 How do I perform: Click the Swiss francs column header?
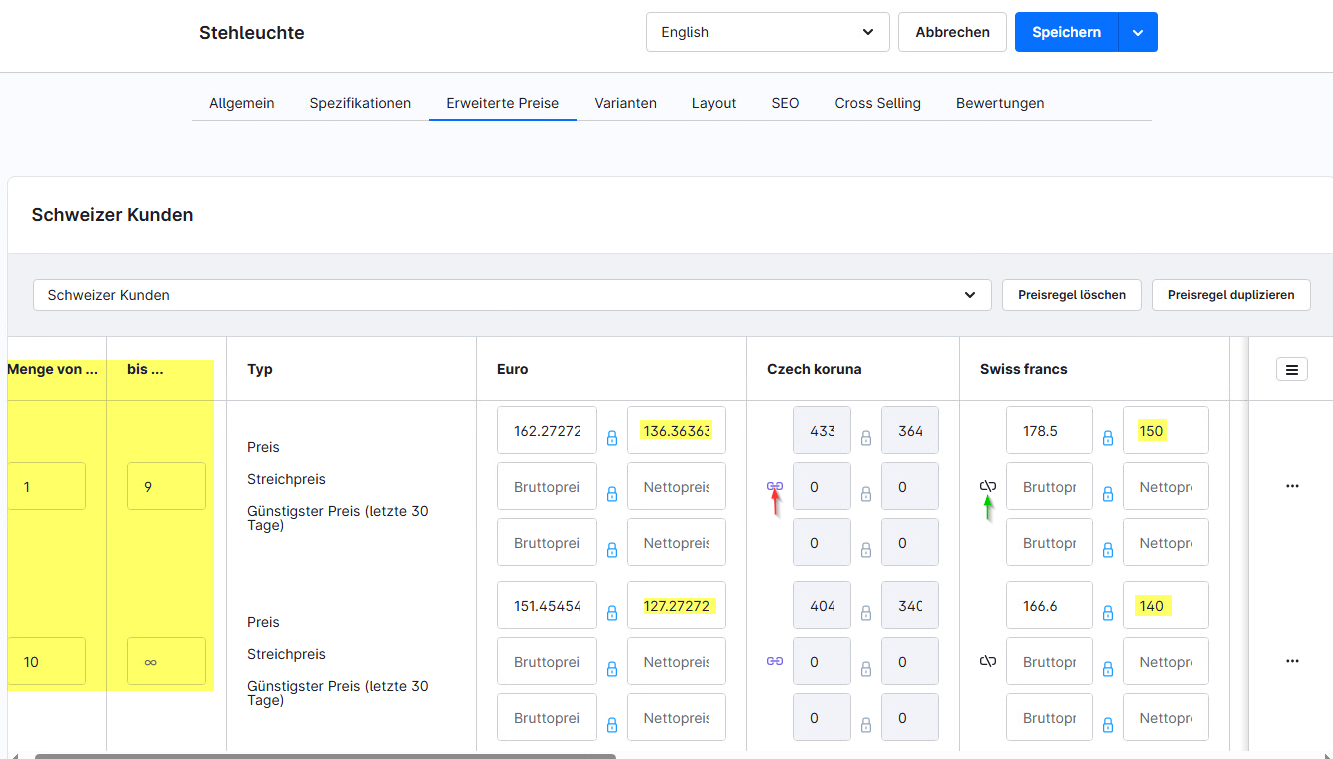coord(1024,369)
